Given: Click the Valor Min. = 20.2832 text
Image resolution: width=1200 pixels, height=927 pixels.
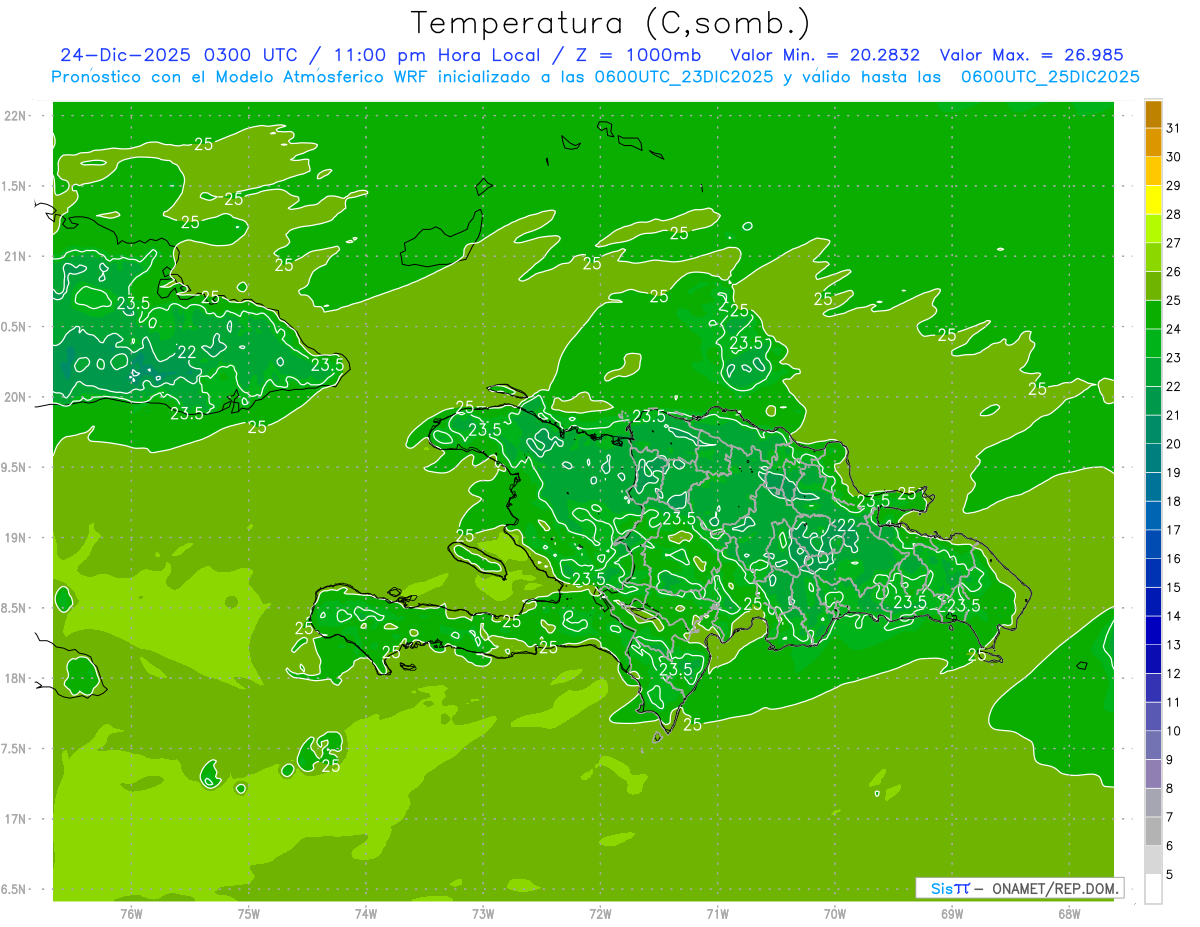Looking at the screenshot, I should click(x=825, y=55).
